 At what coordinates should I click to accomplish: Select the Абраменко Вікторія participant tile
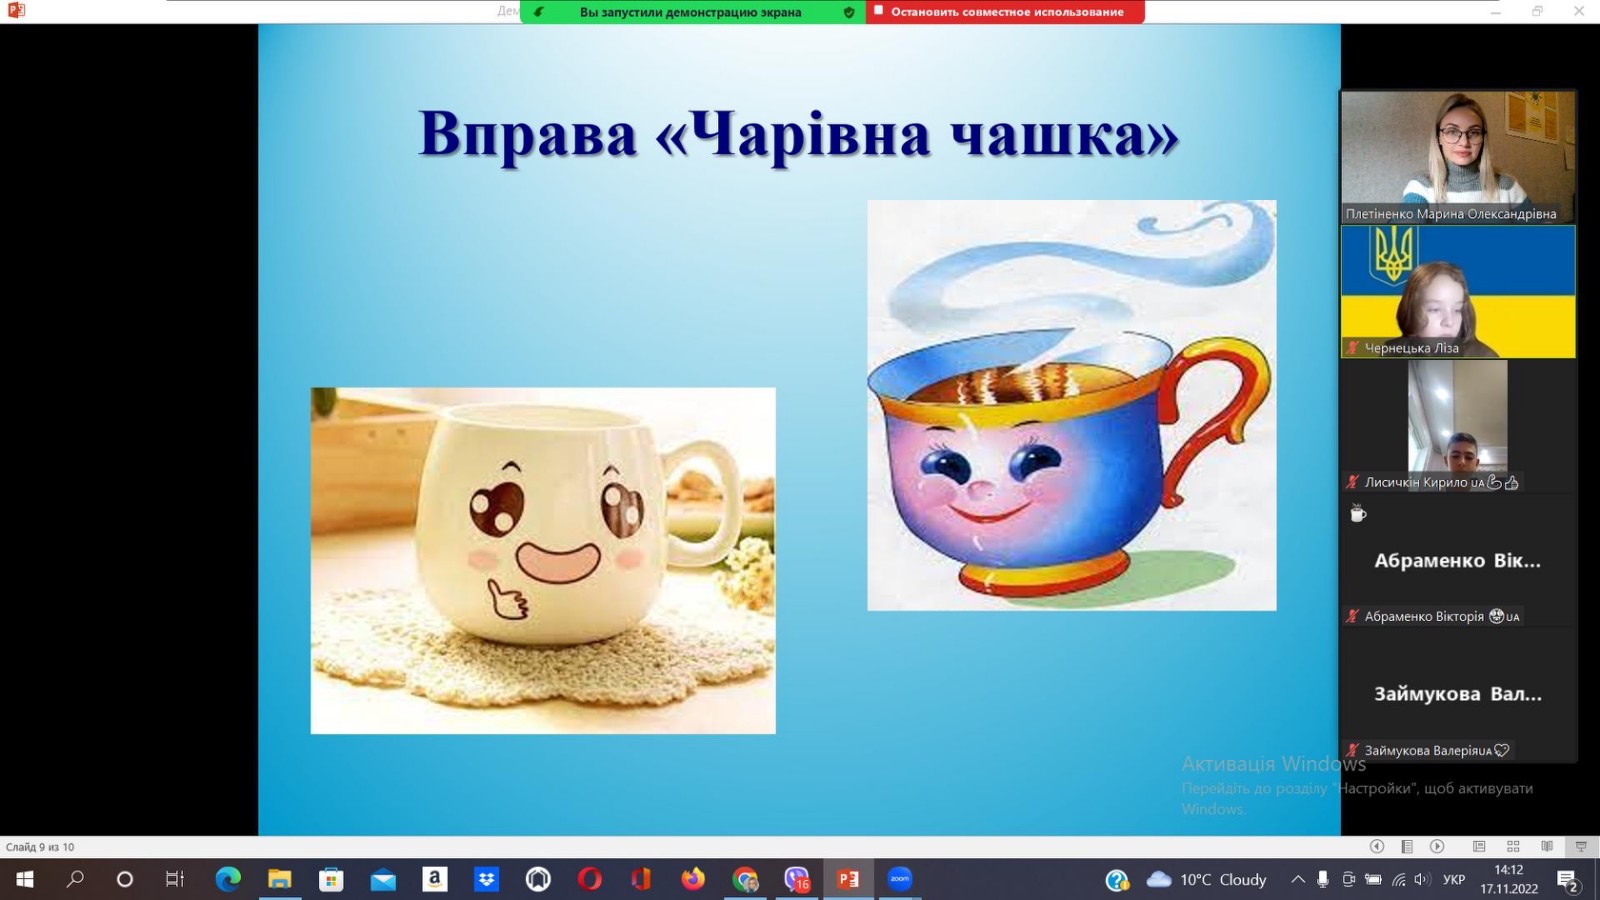point(1458,560)
